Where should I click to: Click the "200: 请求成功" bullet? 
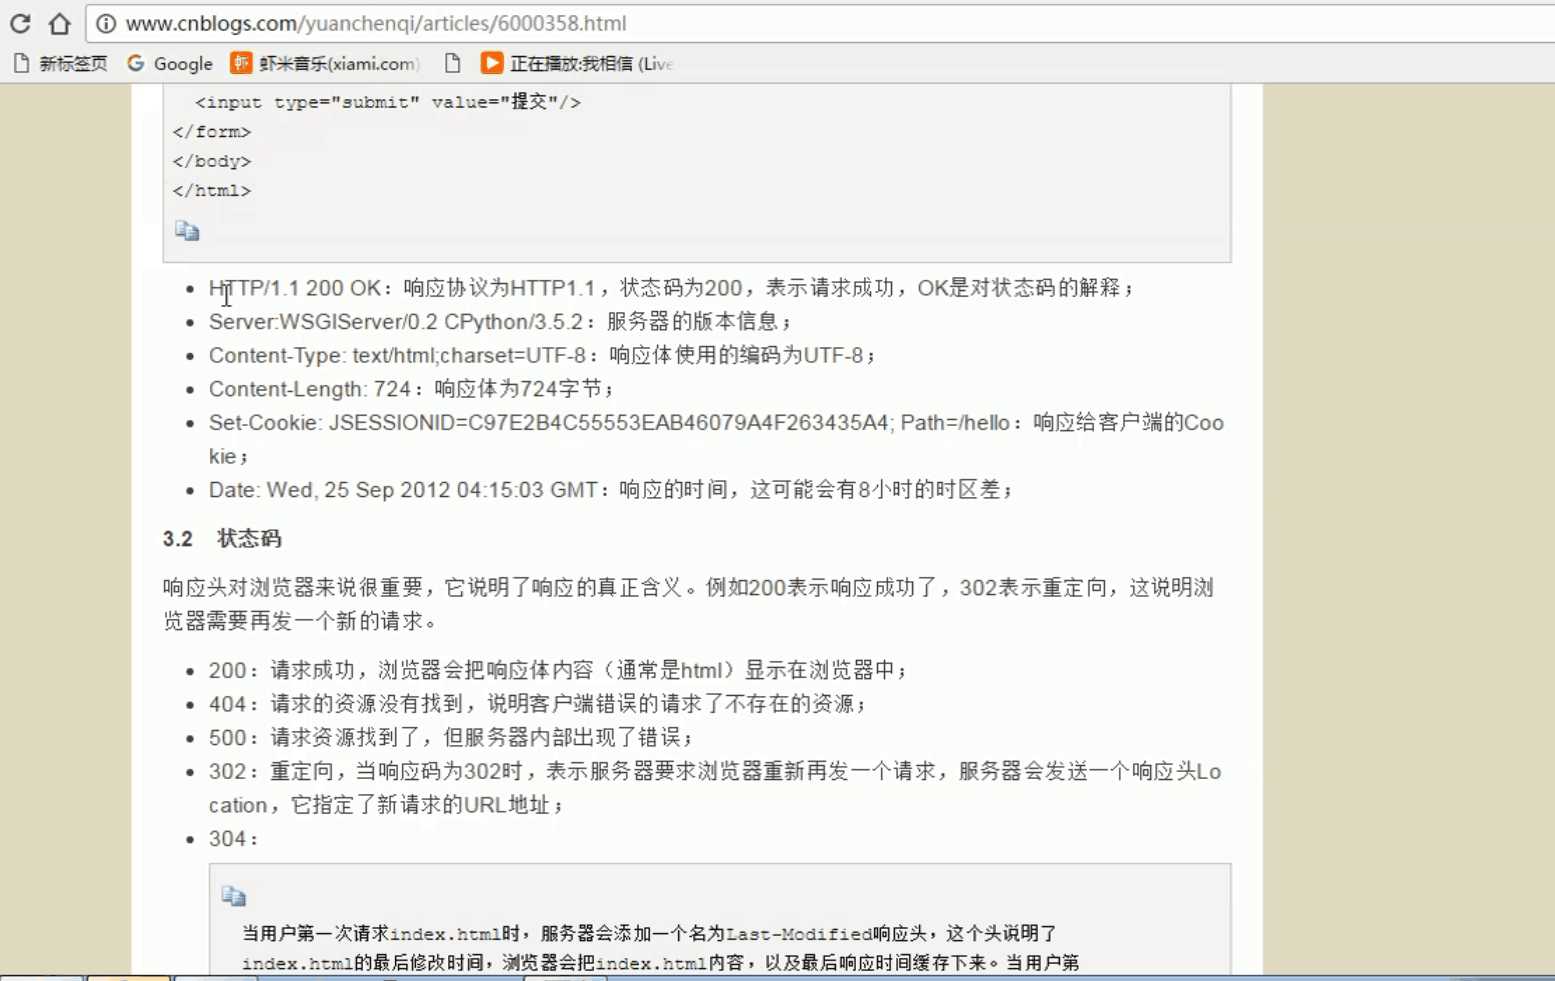pyautogui.click(x=558, y=671)
